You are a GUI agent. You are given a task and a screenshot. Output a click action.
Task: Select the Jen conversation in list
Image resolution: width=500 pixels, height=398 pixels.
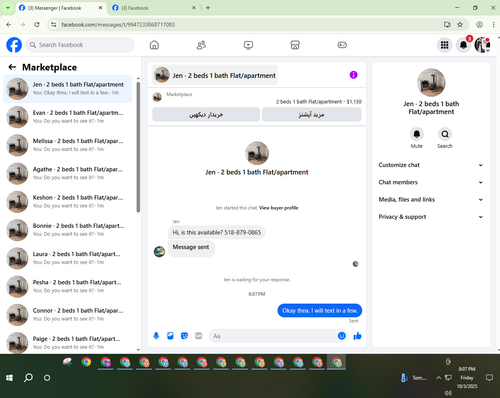pos(68,89)
